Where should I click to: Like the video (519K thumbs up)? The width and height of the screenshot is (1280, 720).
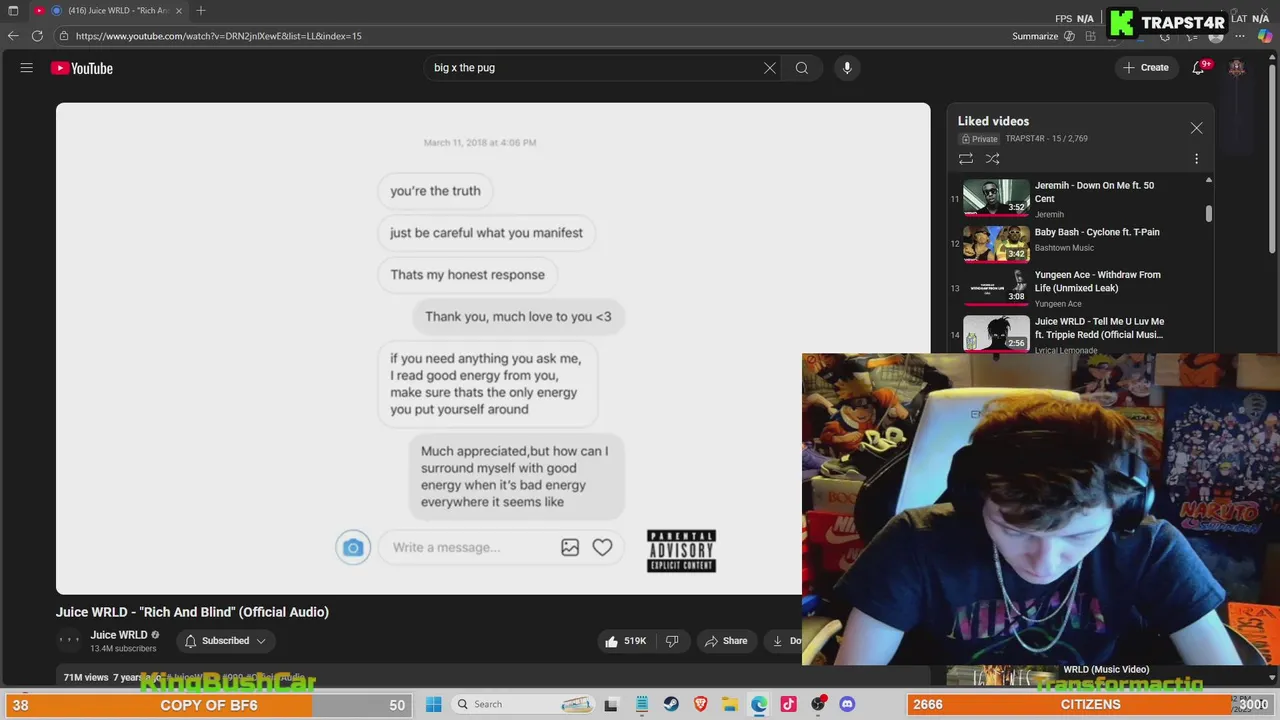click(624, 641)
